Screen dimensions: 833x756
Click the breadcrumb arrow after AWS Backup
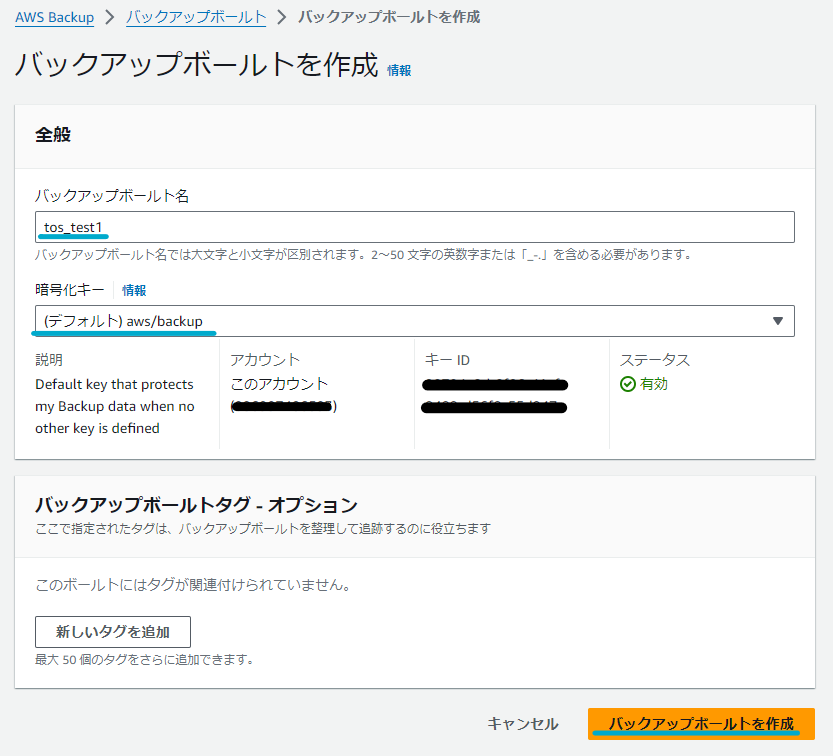[110, 18]
